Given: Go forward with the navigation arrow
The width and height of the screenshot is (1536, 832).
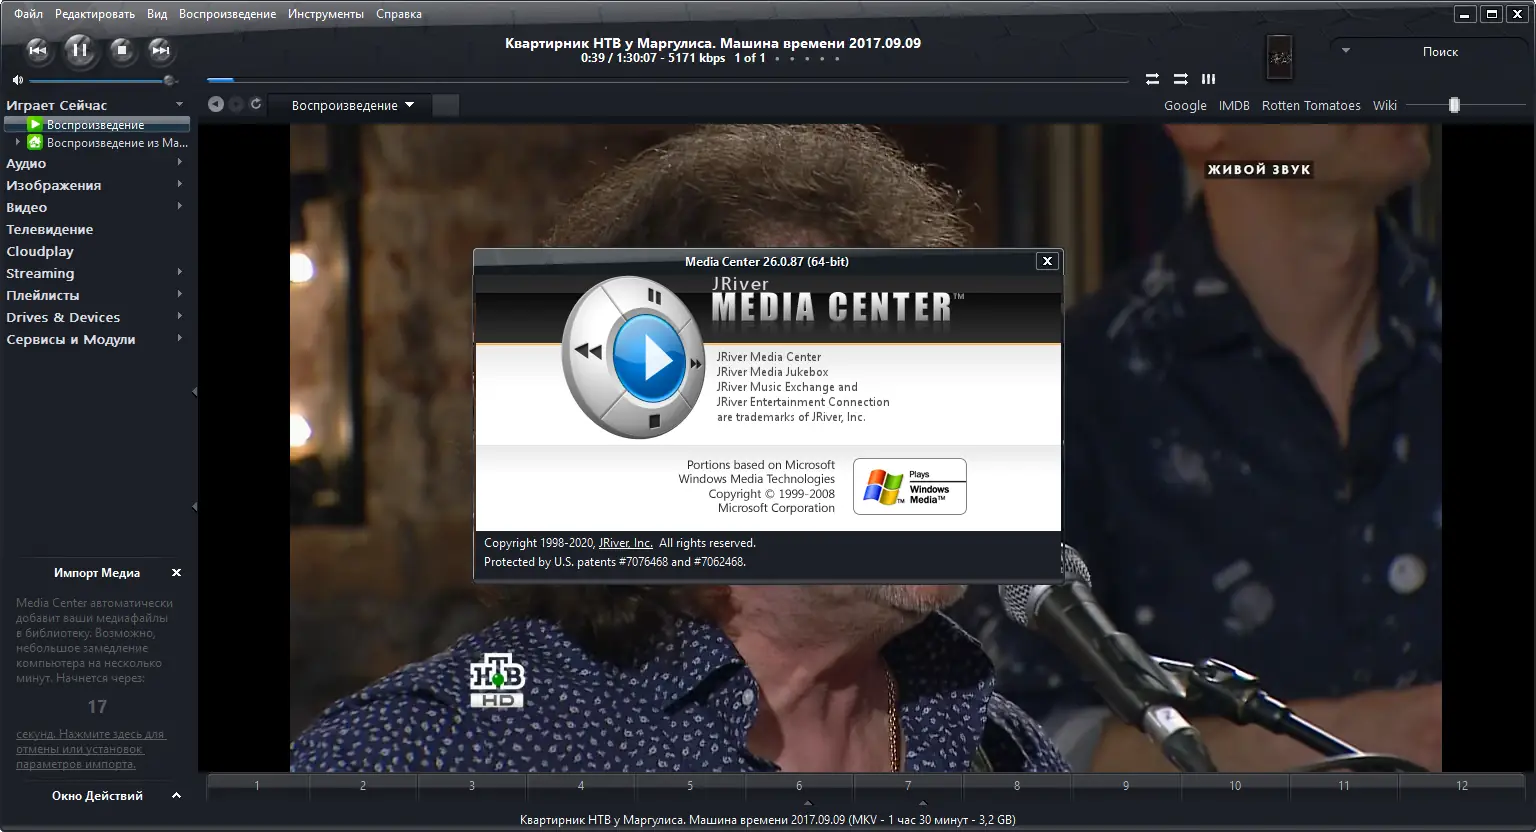Looking at the screenshot, I should coord(236,104).
